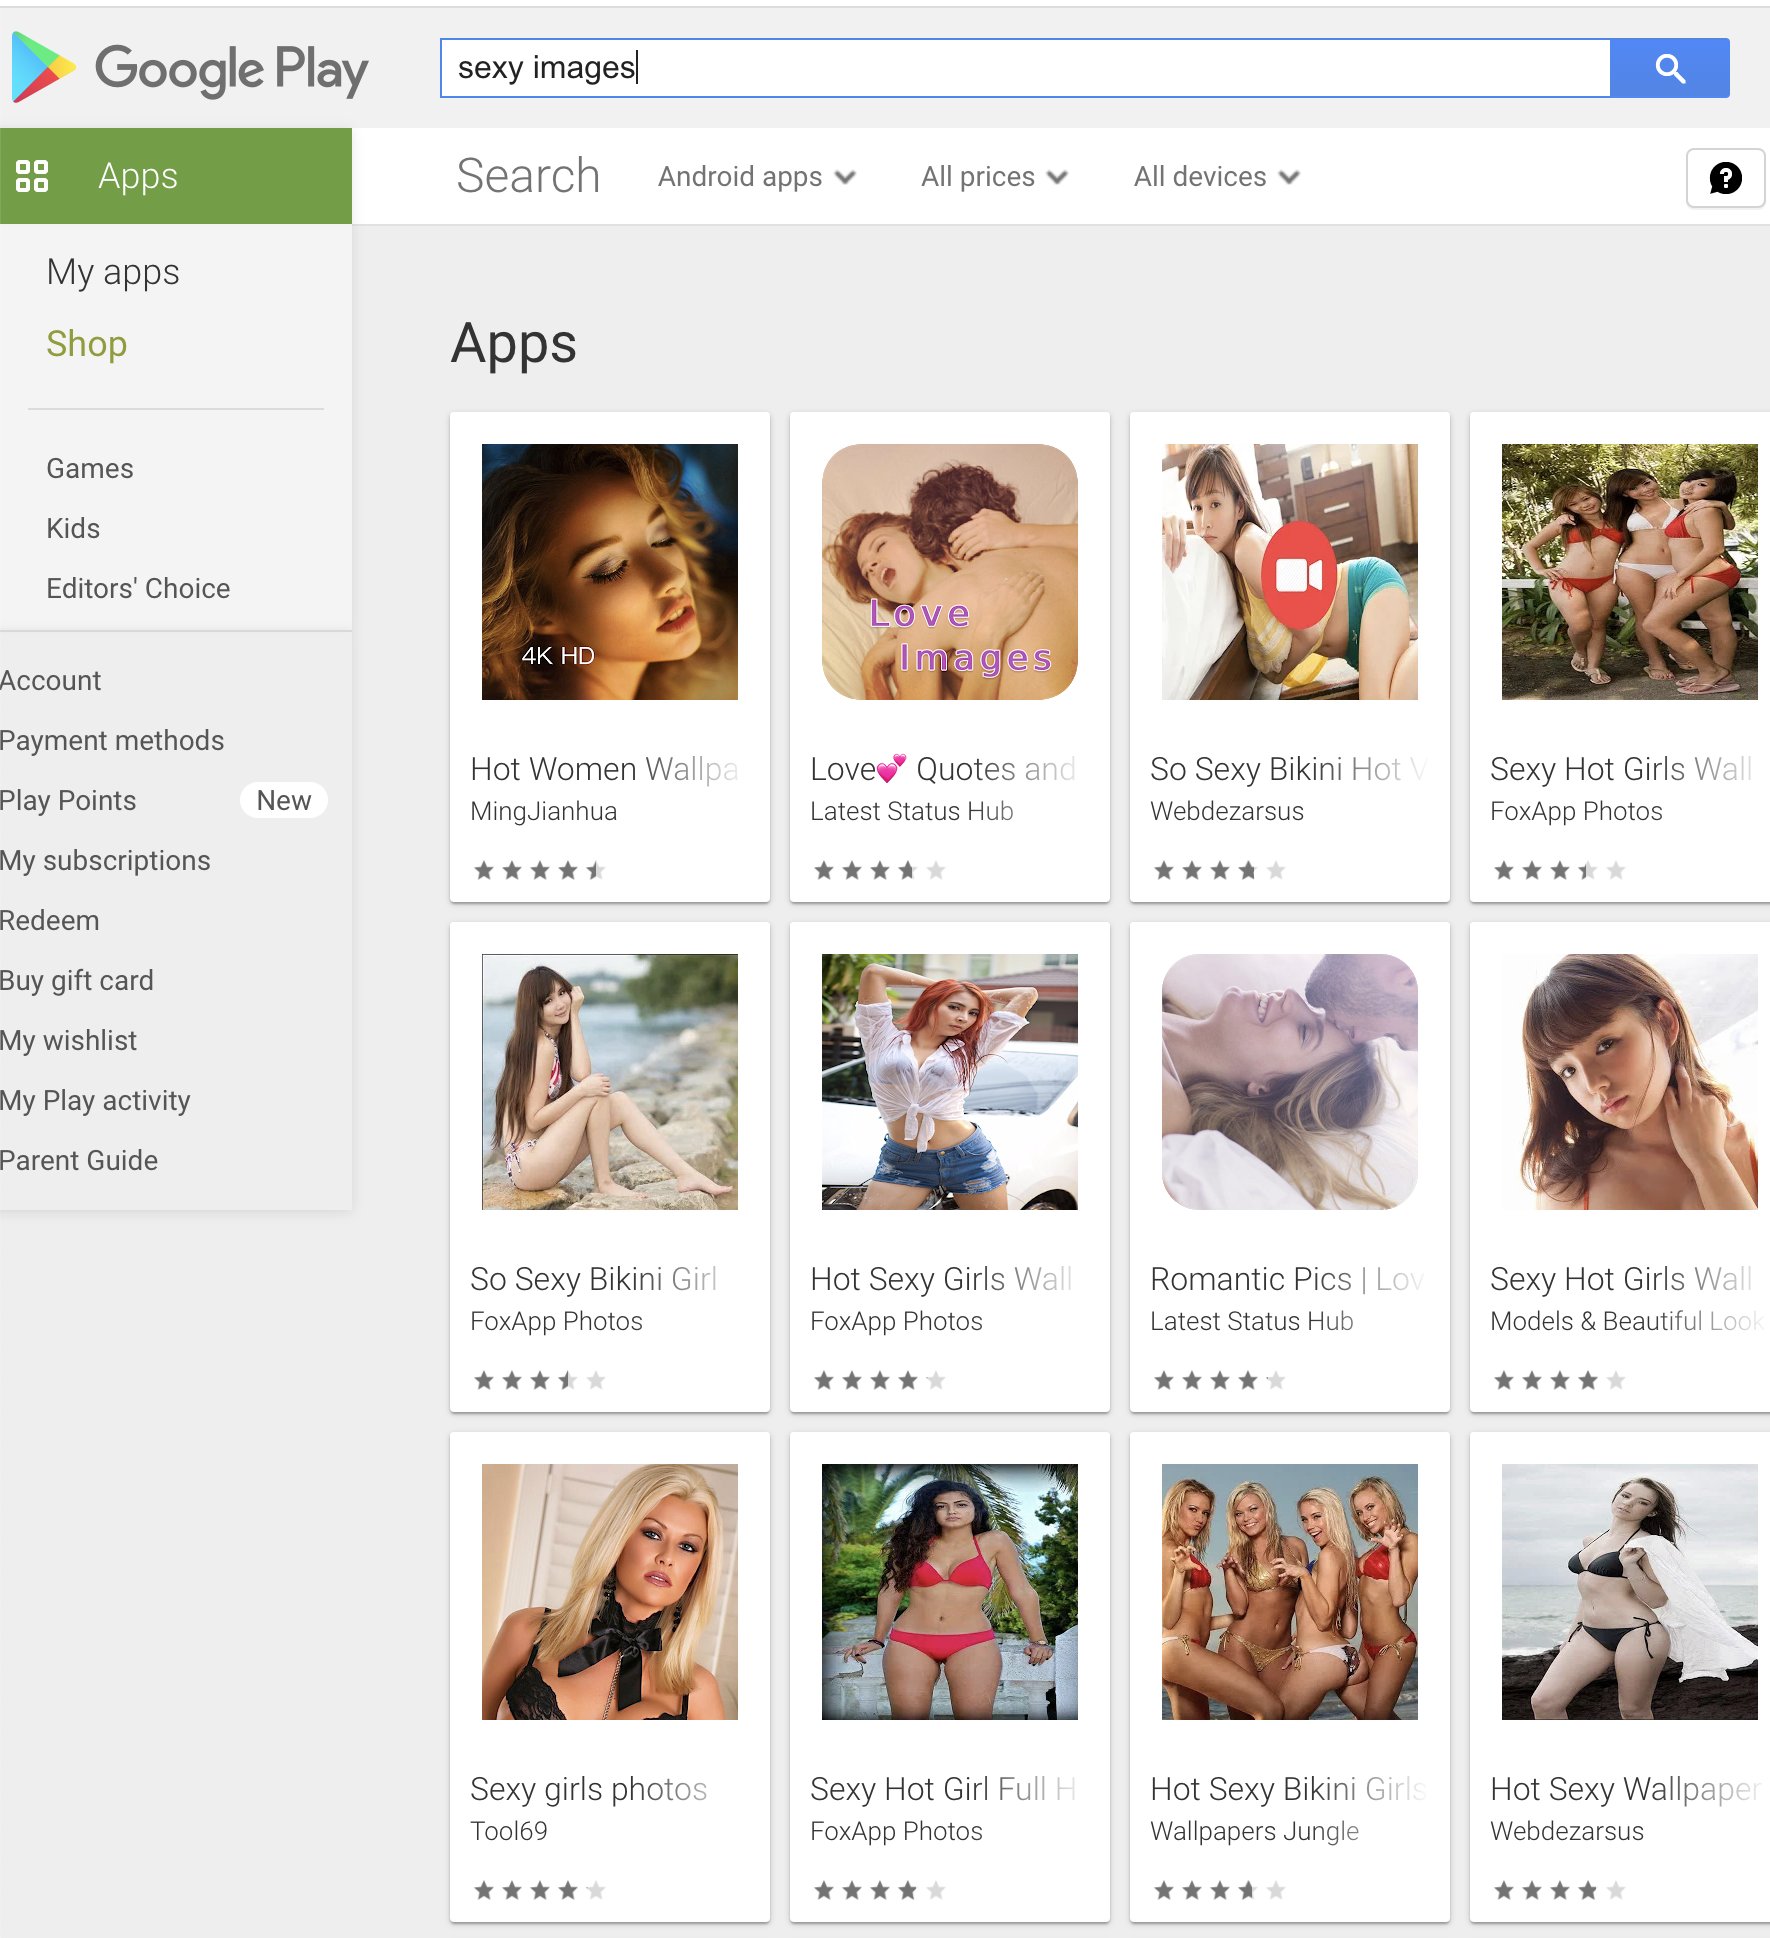The width and height of the screenshot is (1770, 1938).
Task: Click developer Wallpapers Jungle
Action: [1255, 1831]
